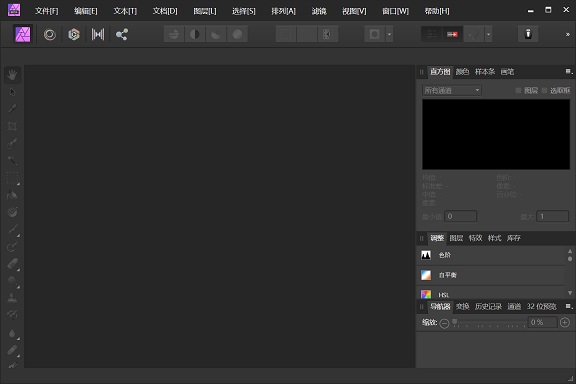Viewport: 576px width, 384px height.
Task: Click the Select All toolbar button
Action: 286,35
